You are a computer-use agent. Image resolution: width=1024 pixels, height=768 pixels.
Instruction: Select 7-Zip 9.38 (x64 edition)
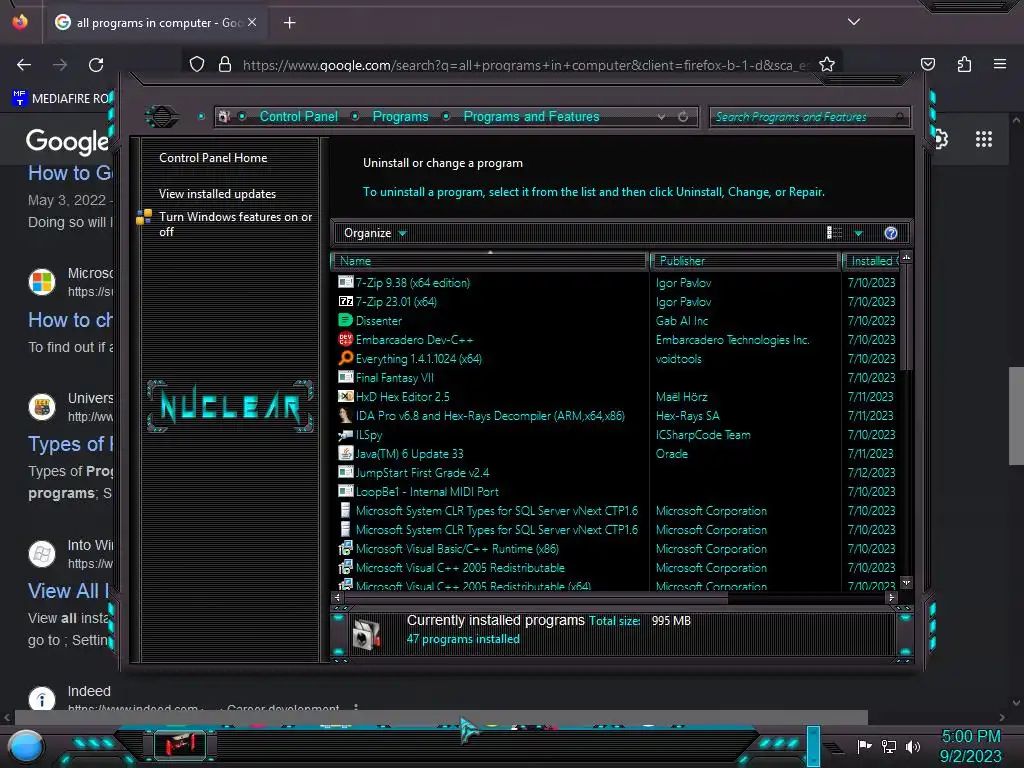pyautogui.click(x=413, y=282)
